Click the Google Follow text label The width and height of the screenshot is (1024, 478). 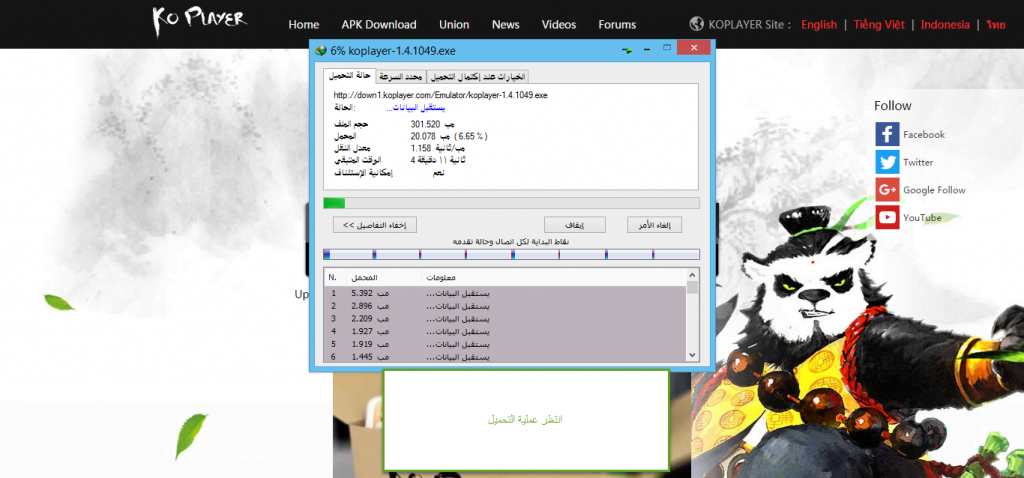coord(935,190)
